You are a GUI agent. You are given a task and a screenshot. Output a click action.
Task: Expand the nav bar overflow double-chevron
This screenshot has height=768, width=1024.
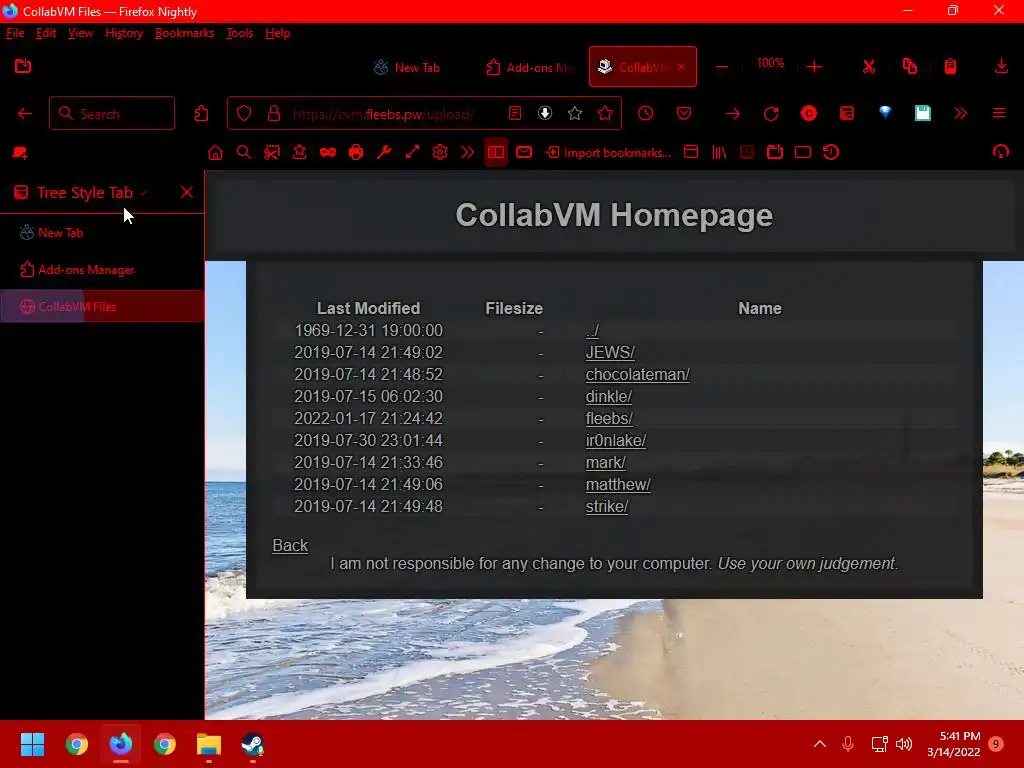pos(960,114)
